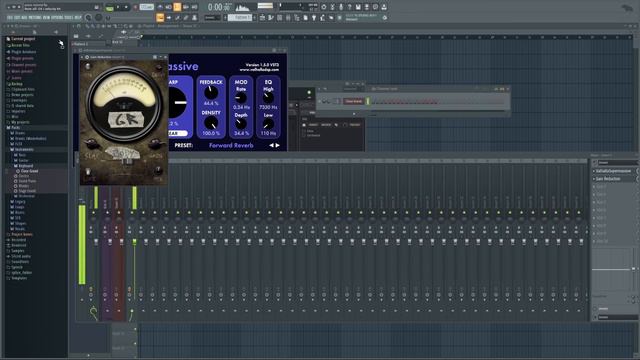
Task: Click the tempo display
Action: point(147,7)
